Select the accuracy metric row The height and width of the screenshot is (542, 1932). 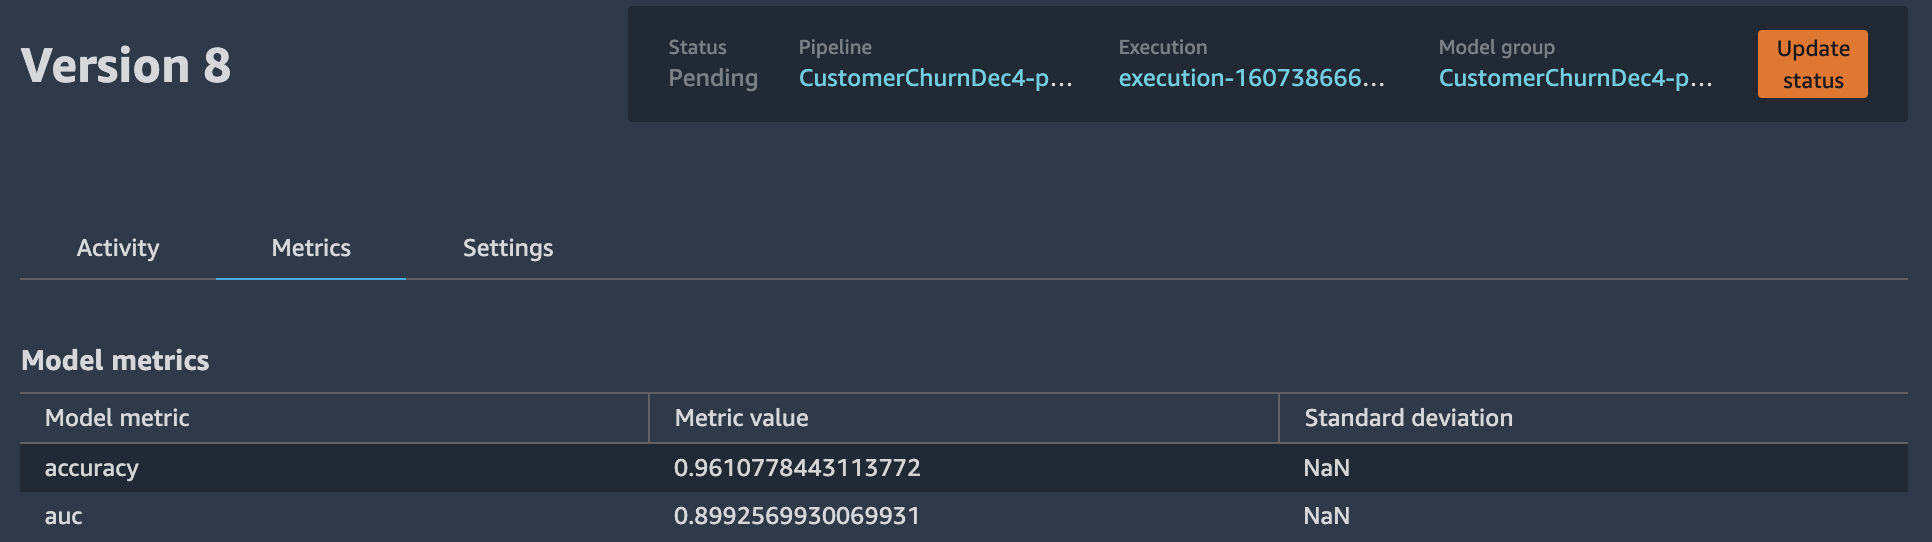964,468
